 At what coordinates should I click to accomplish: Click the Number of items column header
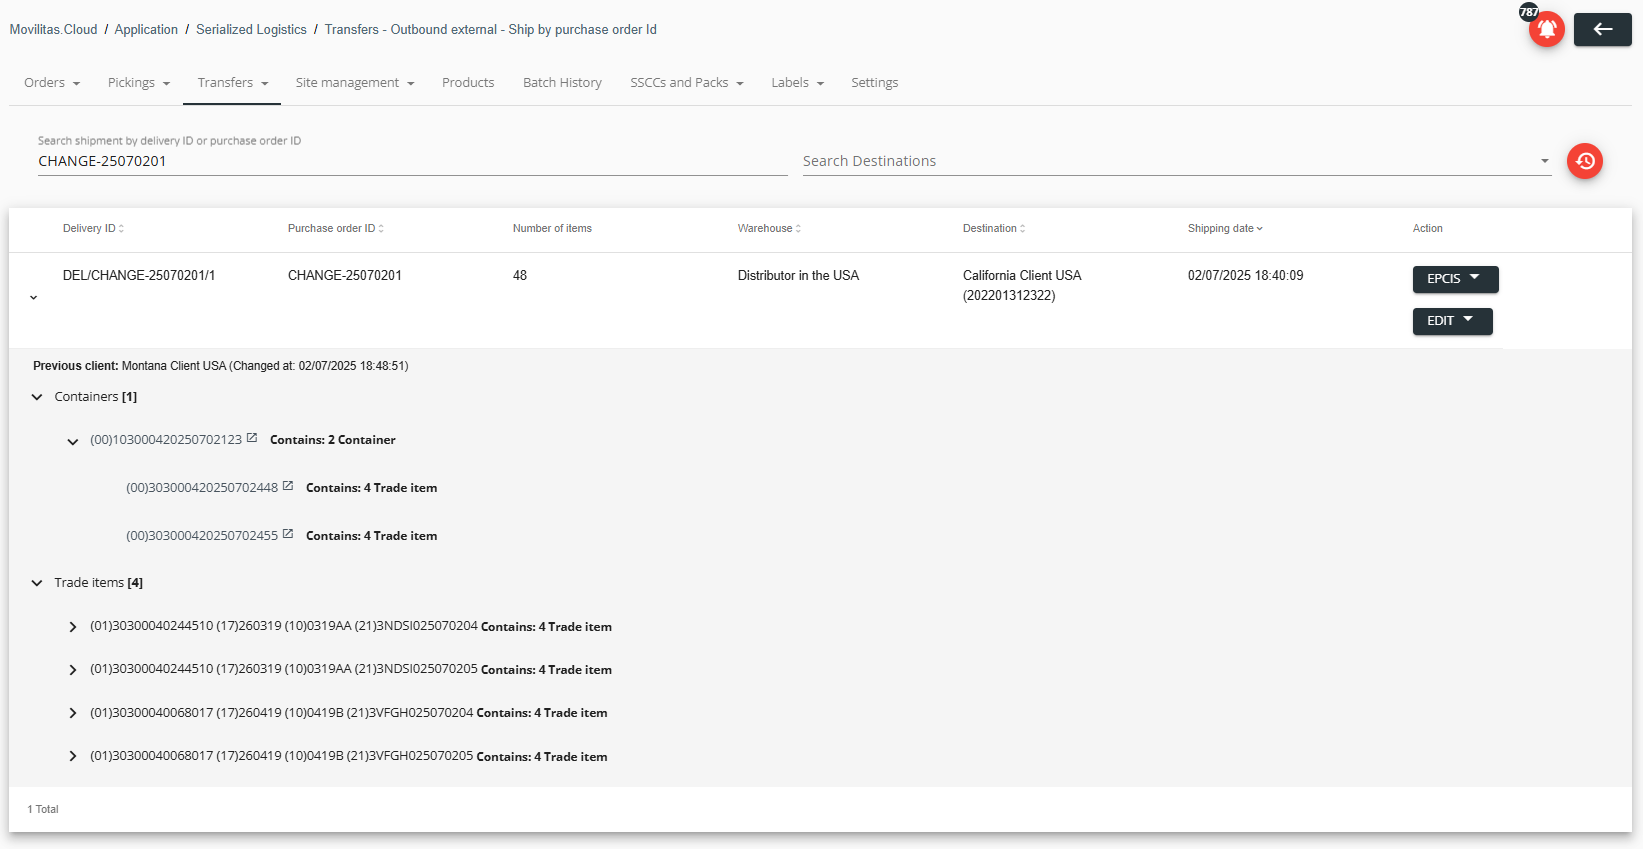pos(552,229)
